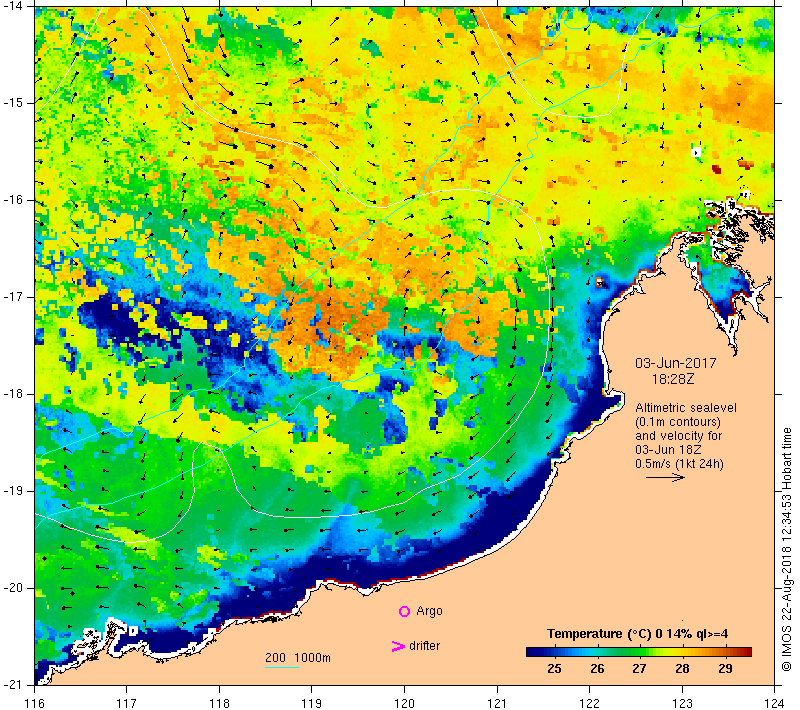Click the '119' longitude axis label

click(312, 703)
